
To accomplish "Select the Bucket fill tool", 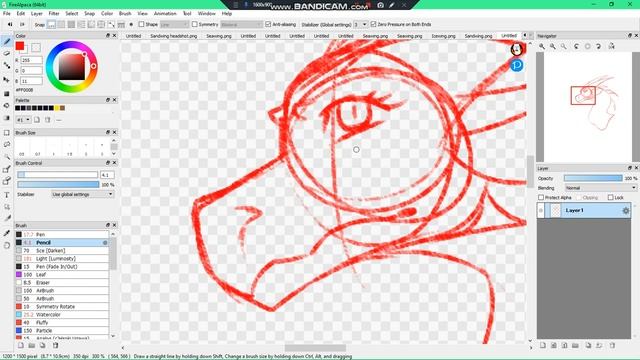I will click(7, 106).
